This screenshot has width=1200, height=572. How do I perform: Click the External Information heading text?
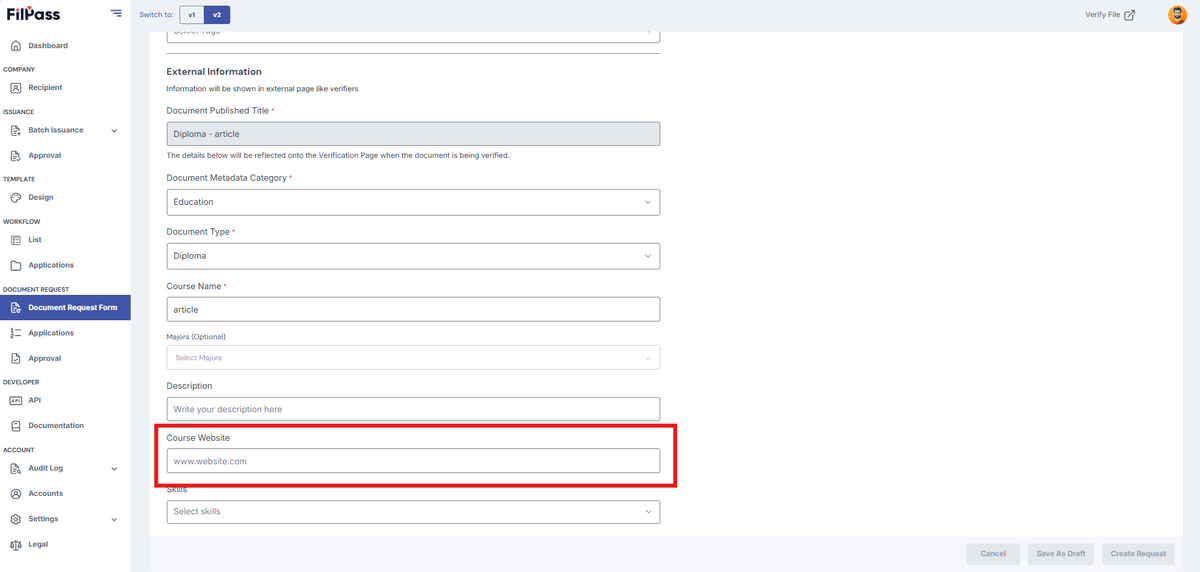point(214,72)
